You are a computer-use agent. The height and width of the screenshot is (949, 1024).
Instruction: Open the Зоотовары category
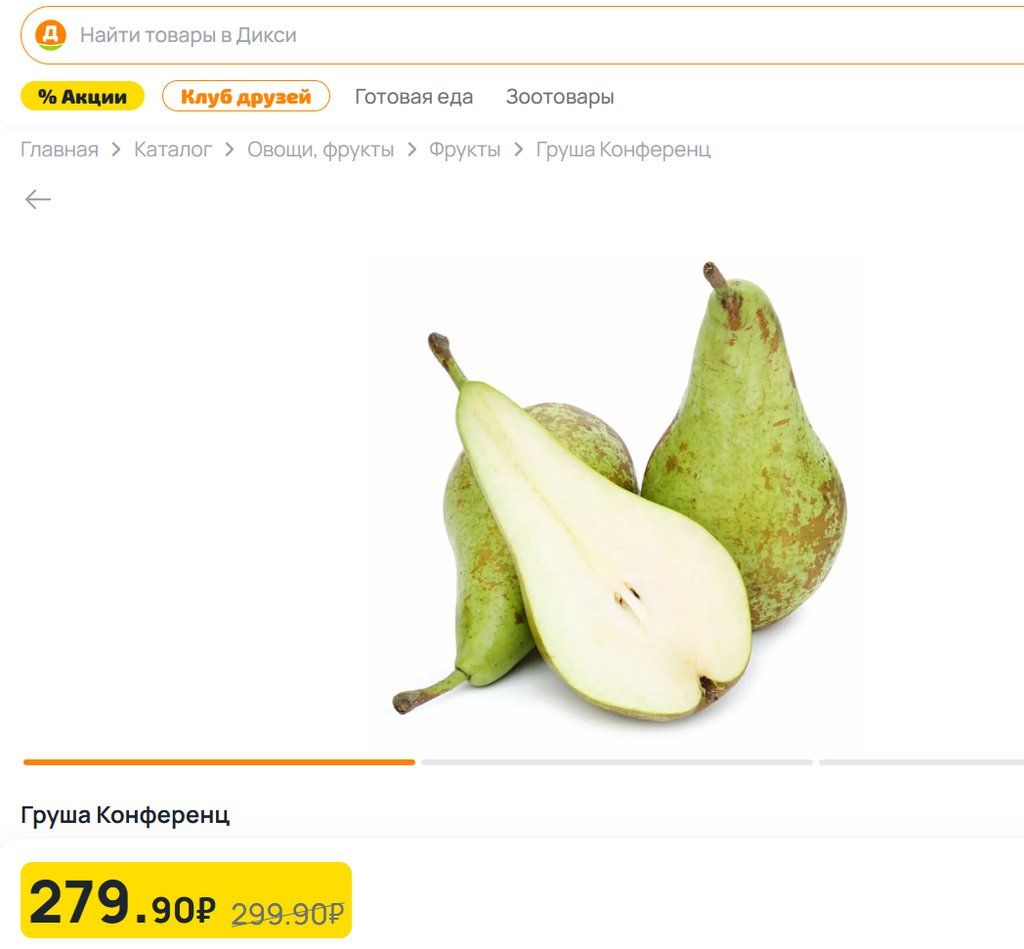pos(560,97)
